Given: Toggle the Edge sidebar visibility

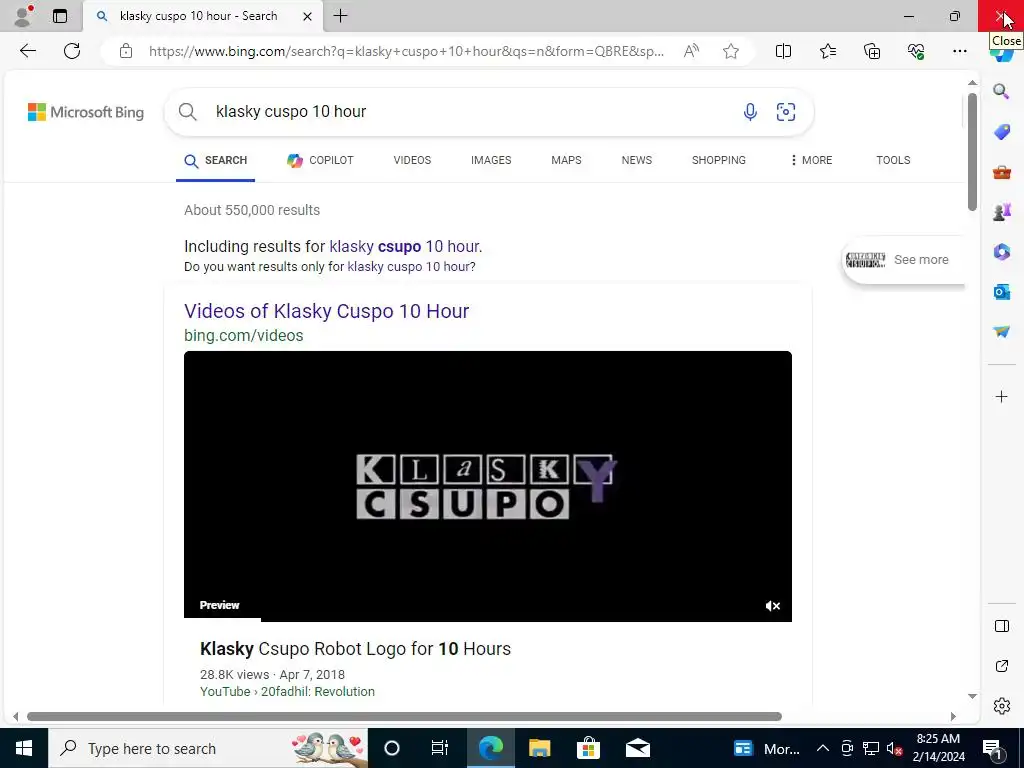Looking at the screenshot, I should (1001, 626).
